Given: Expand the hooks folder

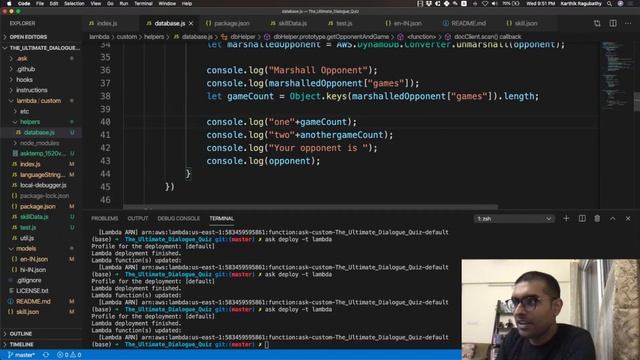Looking at the screenshot, I should click(41, 80).
